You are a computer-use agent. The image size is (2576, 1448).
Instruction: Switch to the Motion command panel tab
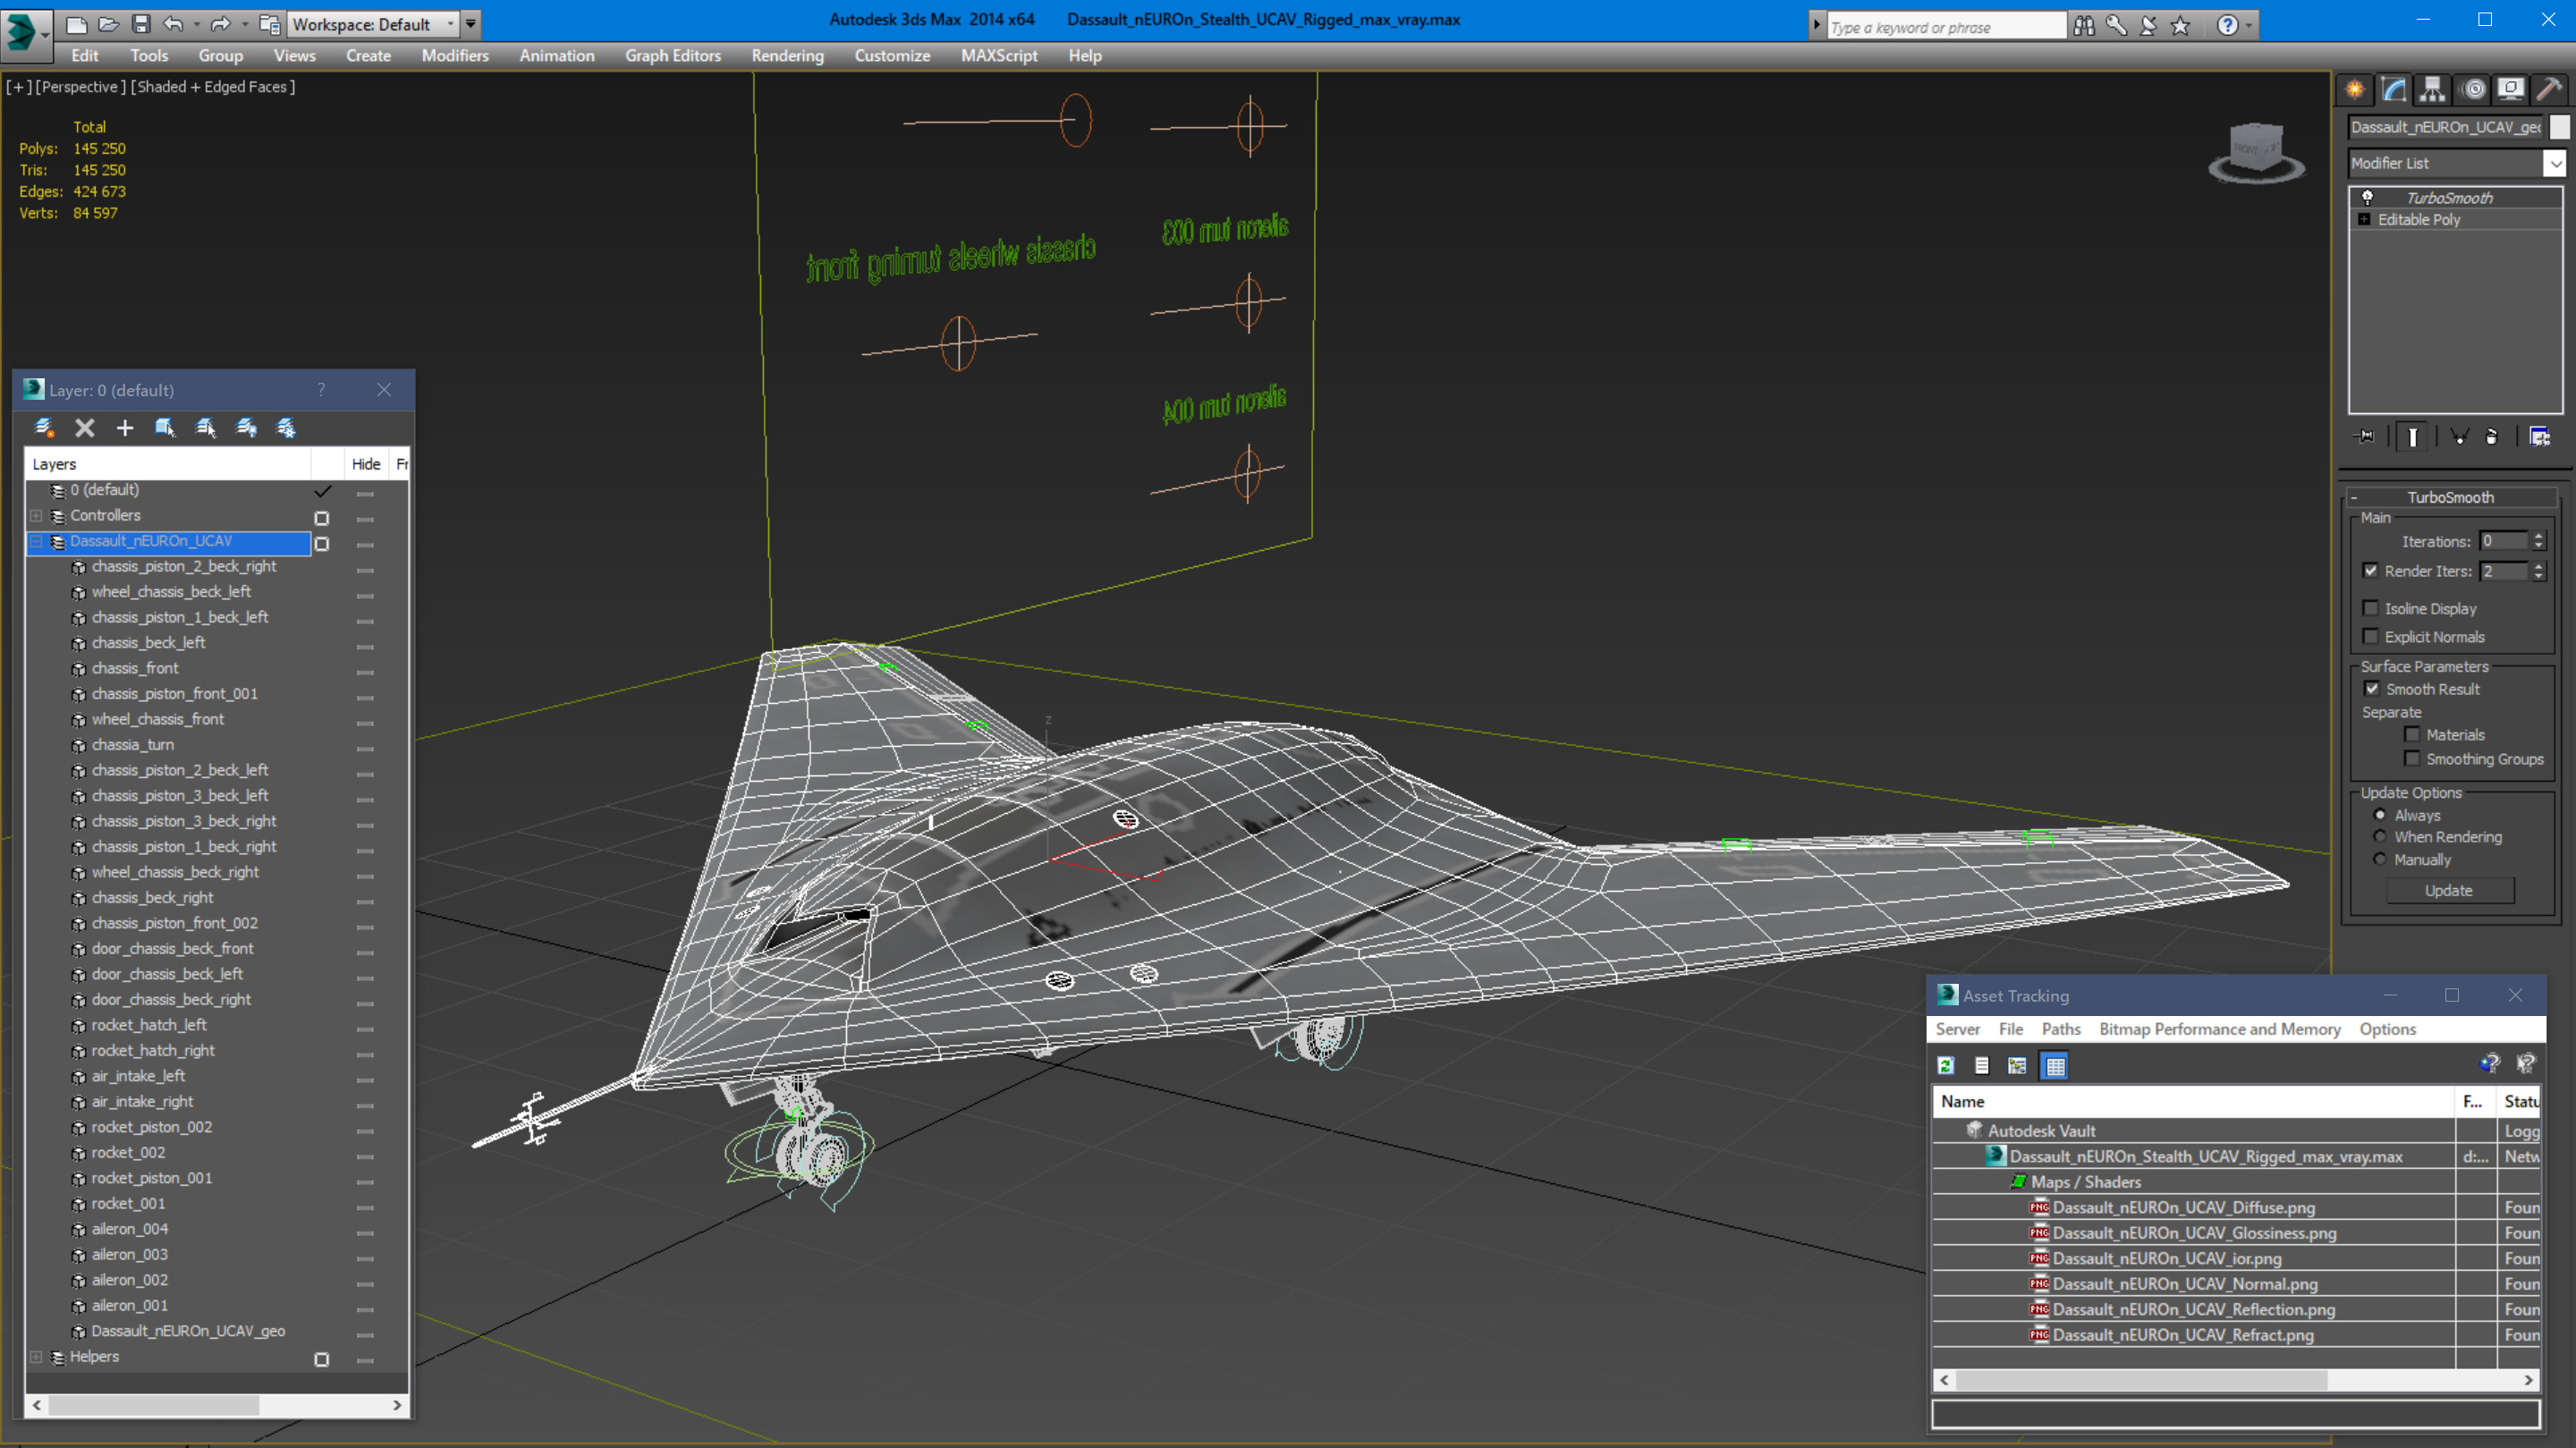pos(2473,90)
